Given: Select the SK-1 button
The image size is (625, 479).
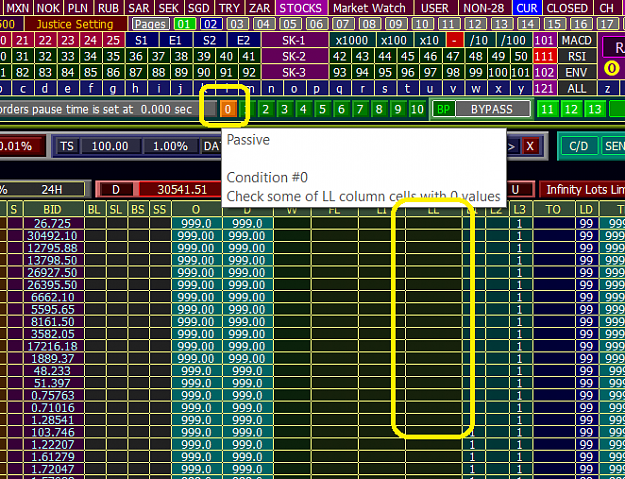Looking at the screenshot, I should click(294, 40).
